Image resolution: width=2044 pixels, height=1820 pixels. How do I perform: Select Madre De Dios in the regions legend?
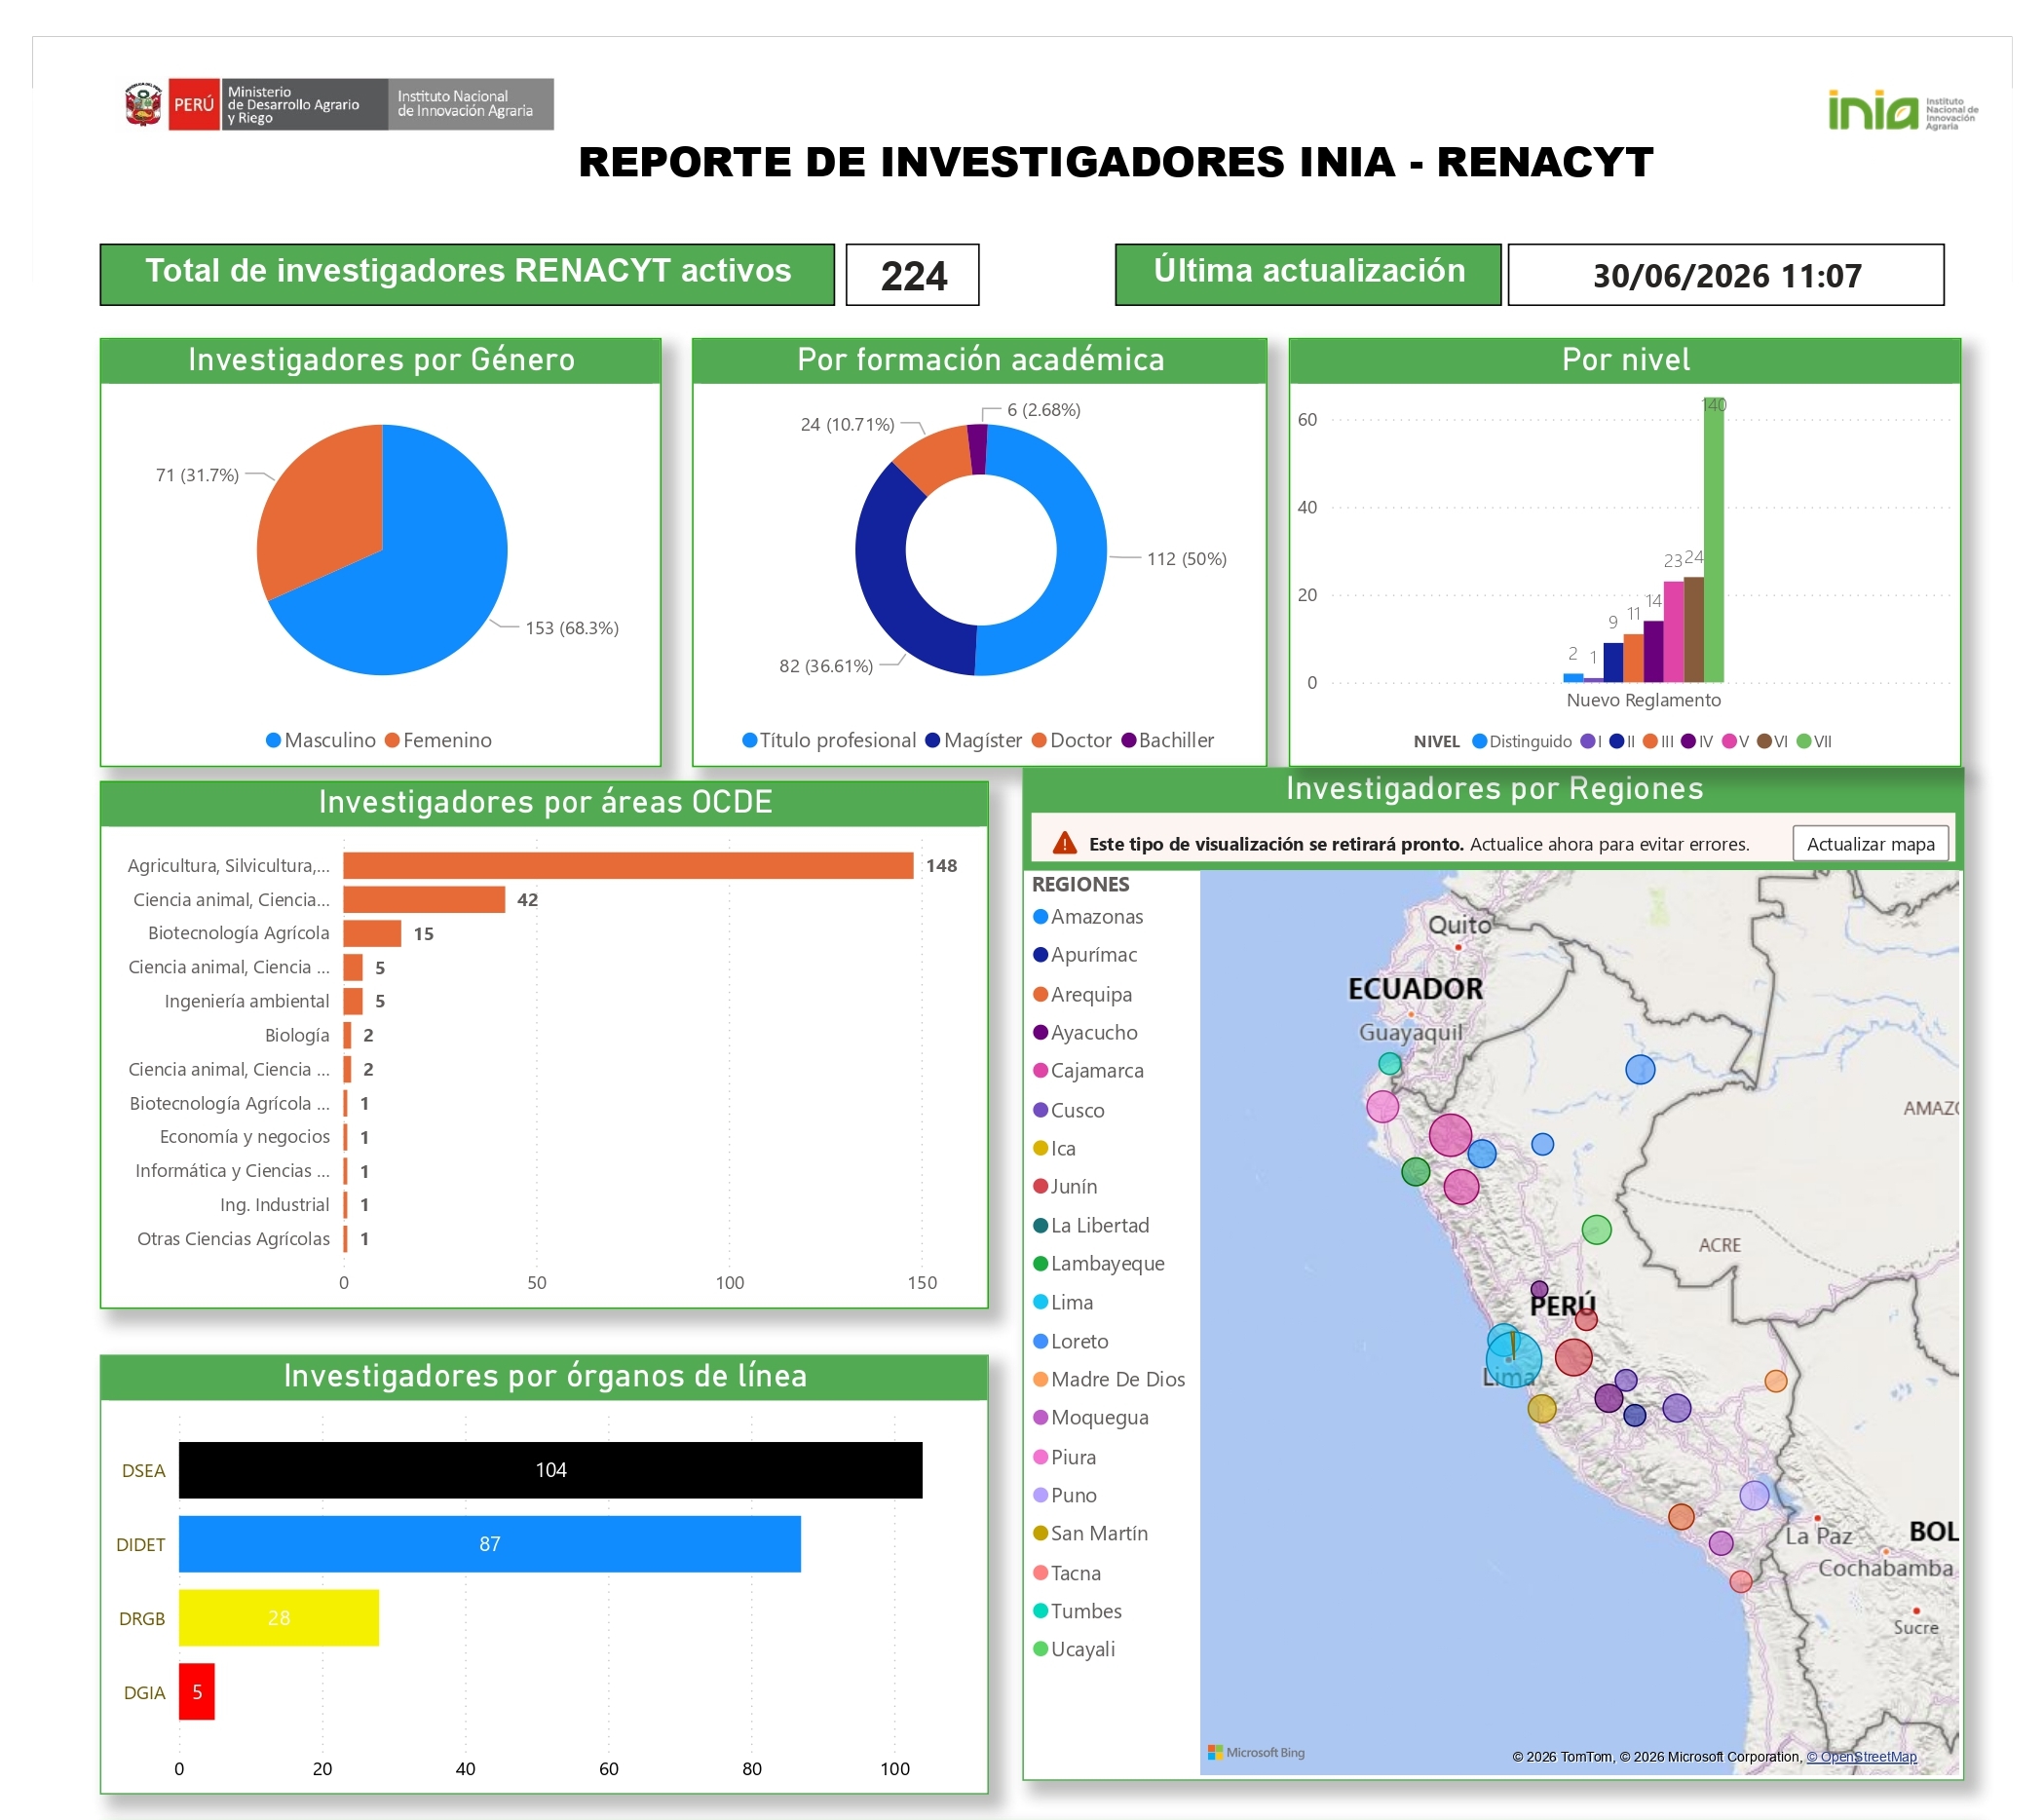click(x=1108, y=1379)
